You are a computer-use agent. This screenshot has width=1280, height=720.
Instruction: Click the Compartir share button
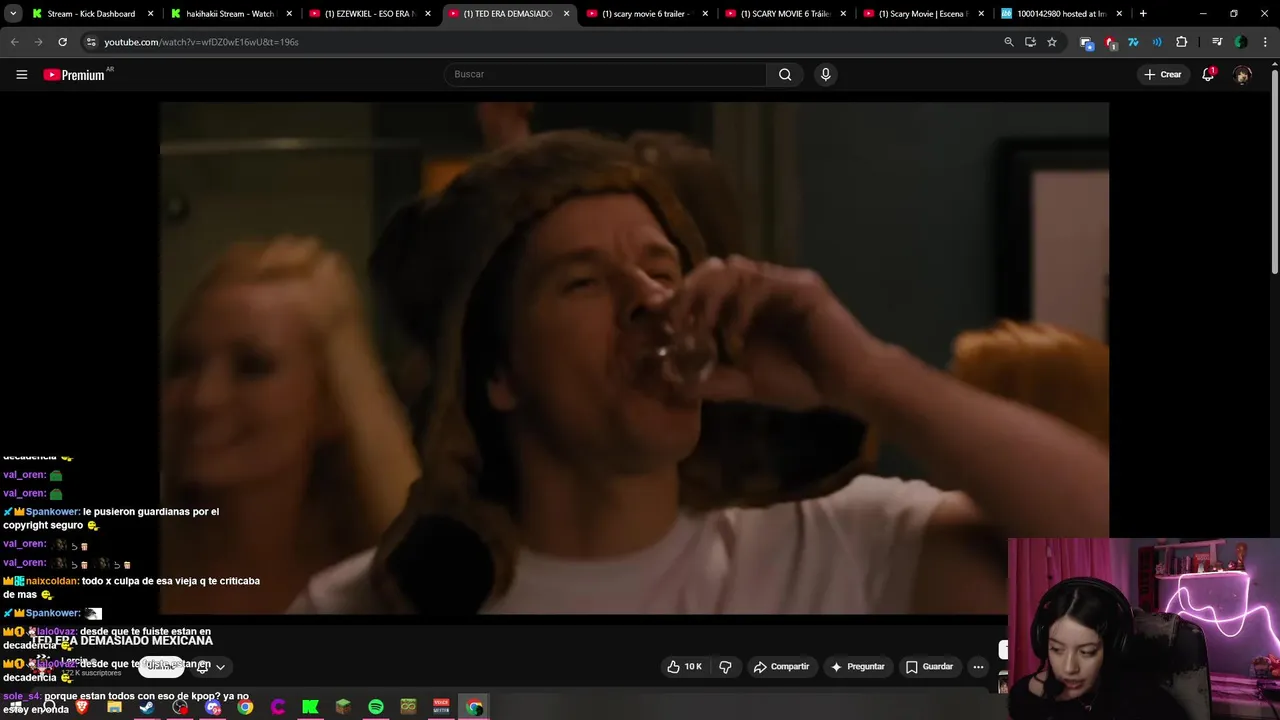781,666
